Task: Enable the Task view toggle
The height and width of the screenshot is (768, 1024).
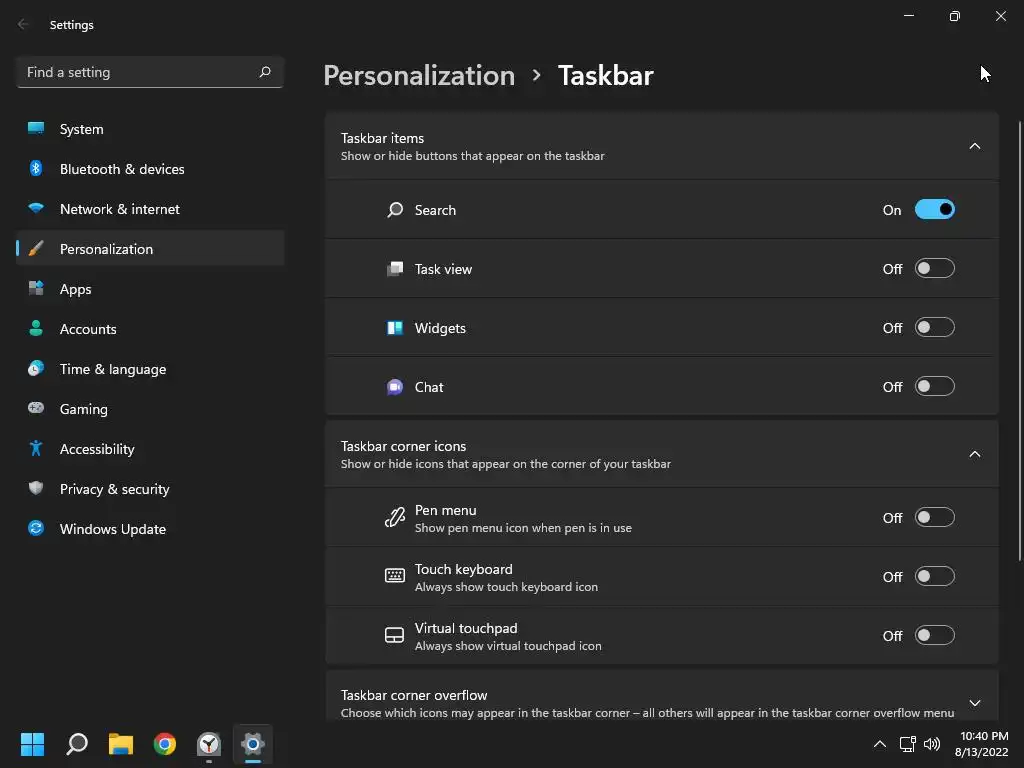Action: pyautogui.click(x=934, y=269)
